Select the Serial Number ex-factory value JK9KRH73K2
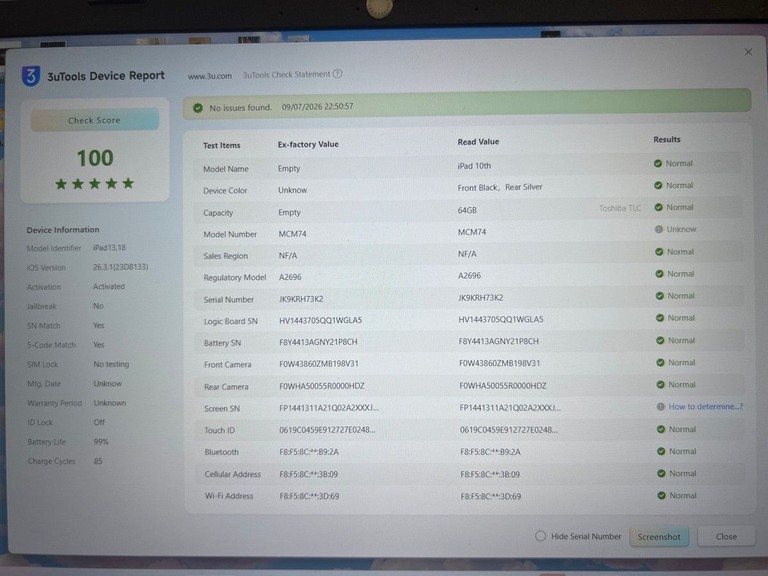Image resolution: width=768 pixels, height=576 pixels. (x=301, y=299)
